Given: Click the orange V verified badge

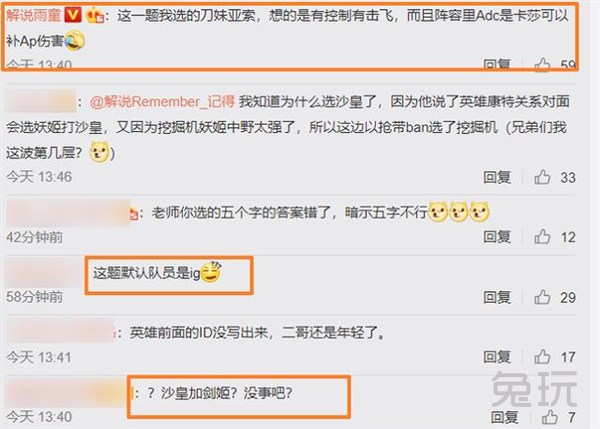Looking at the screenshot, I should click(x=73, y=16).
